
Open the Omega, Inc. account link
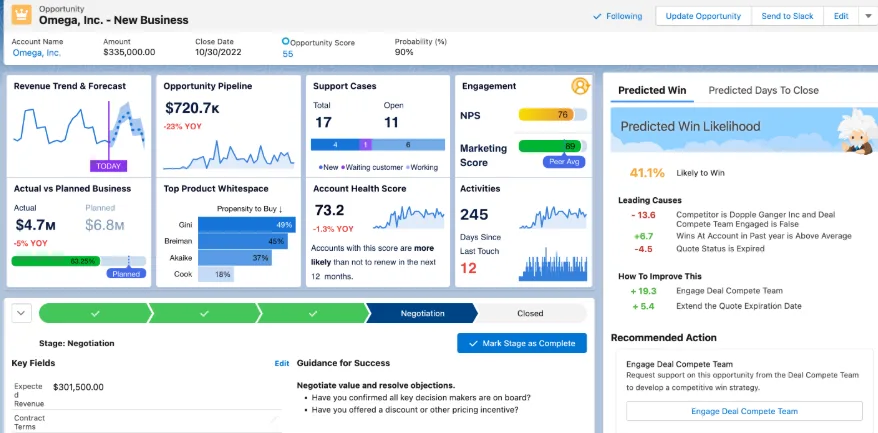36,53
